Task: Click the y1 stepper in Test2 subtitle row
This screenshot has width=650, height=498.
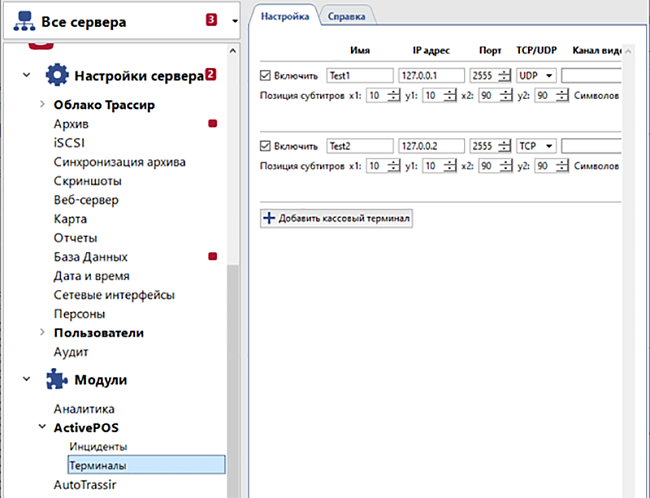Action: click(x=450, y=166)
